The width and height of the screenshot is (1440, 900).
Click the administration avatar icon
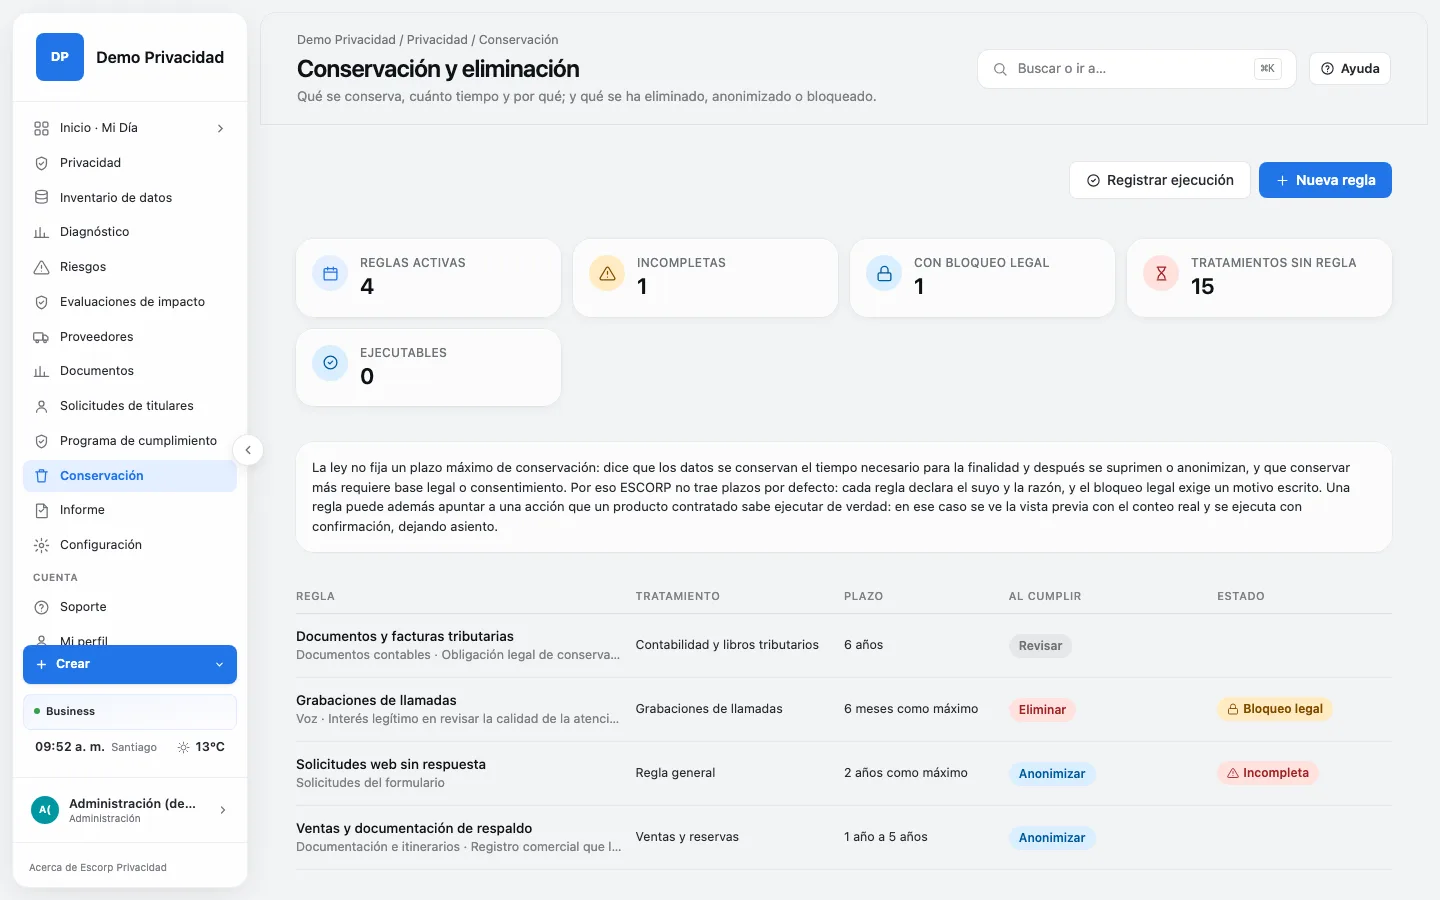45,810
